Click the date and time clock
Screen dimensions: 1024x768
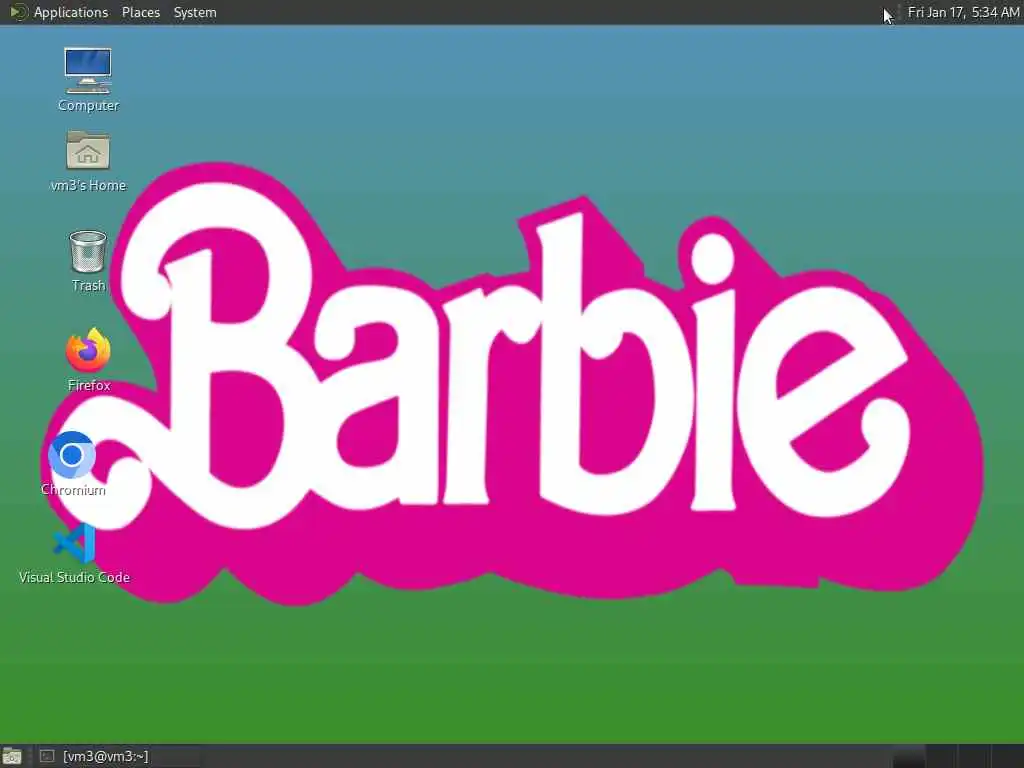point(963,12)
